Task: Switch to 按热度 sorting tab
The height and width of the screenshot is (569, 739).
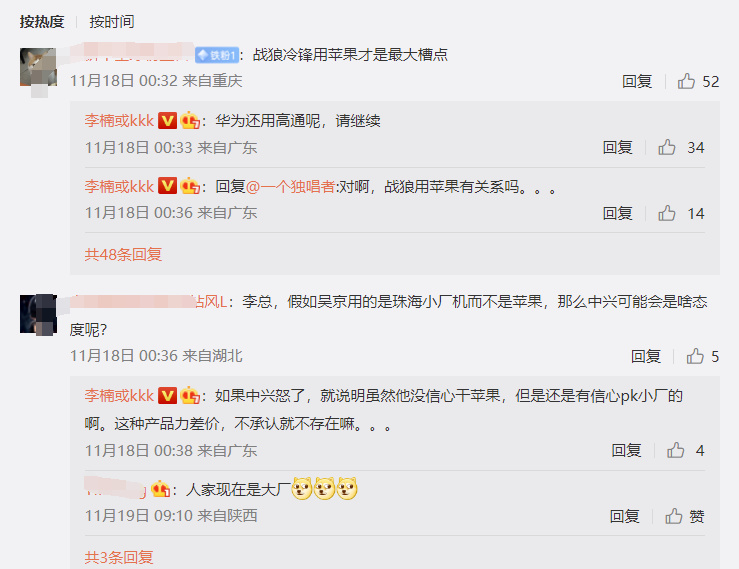Action: tap(42, 22)
